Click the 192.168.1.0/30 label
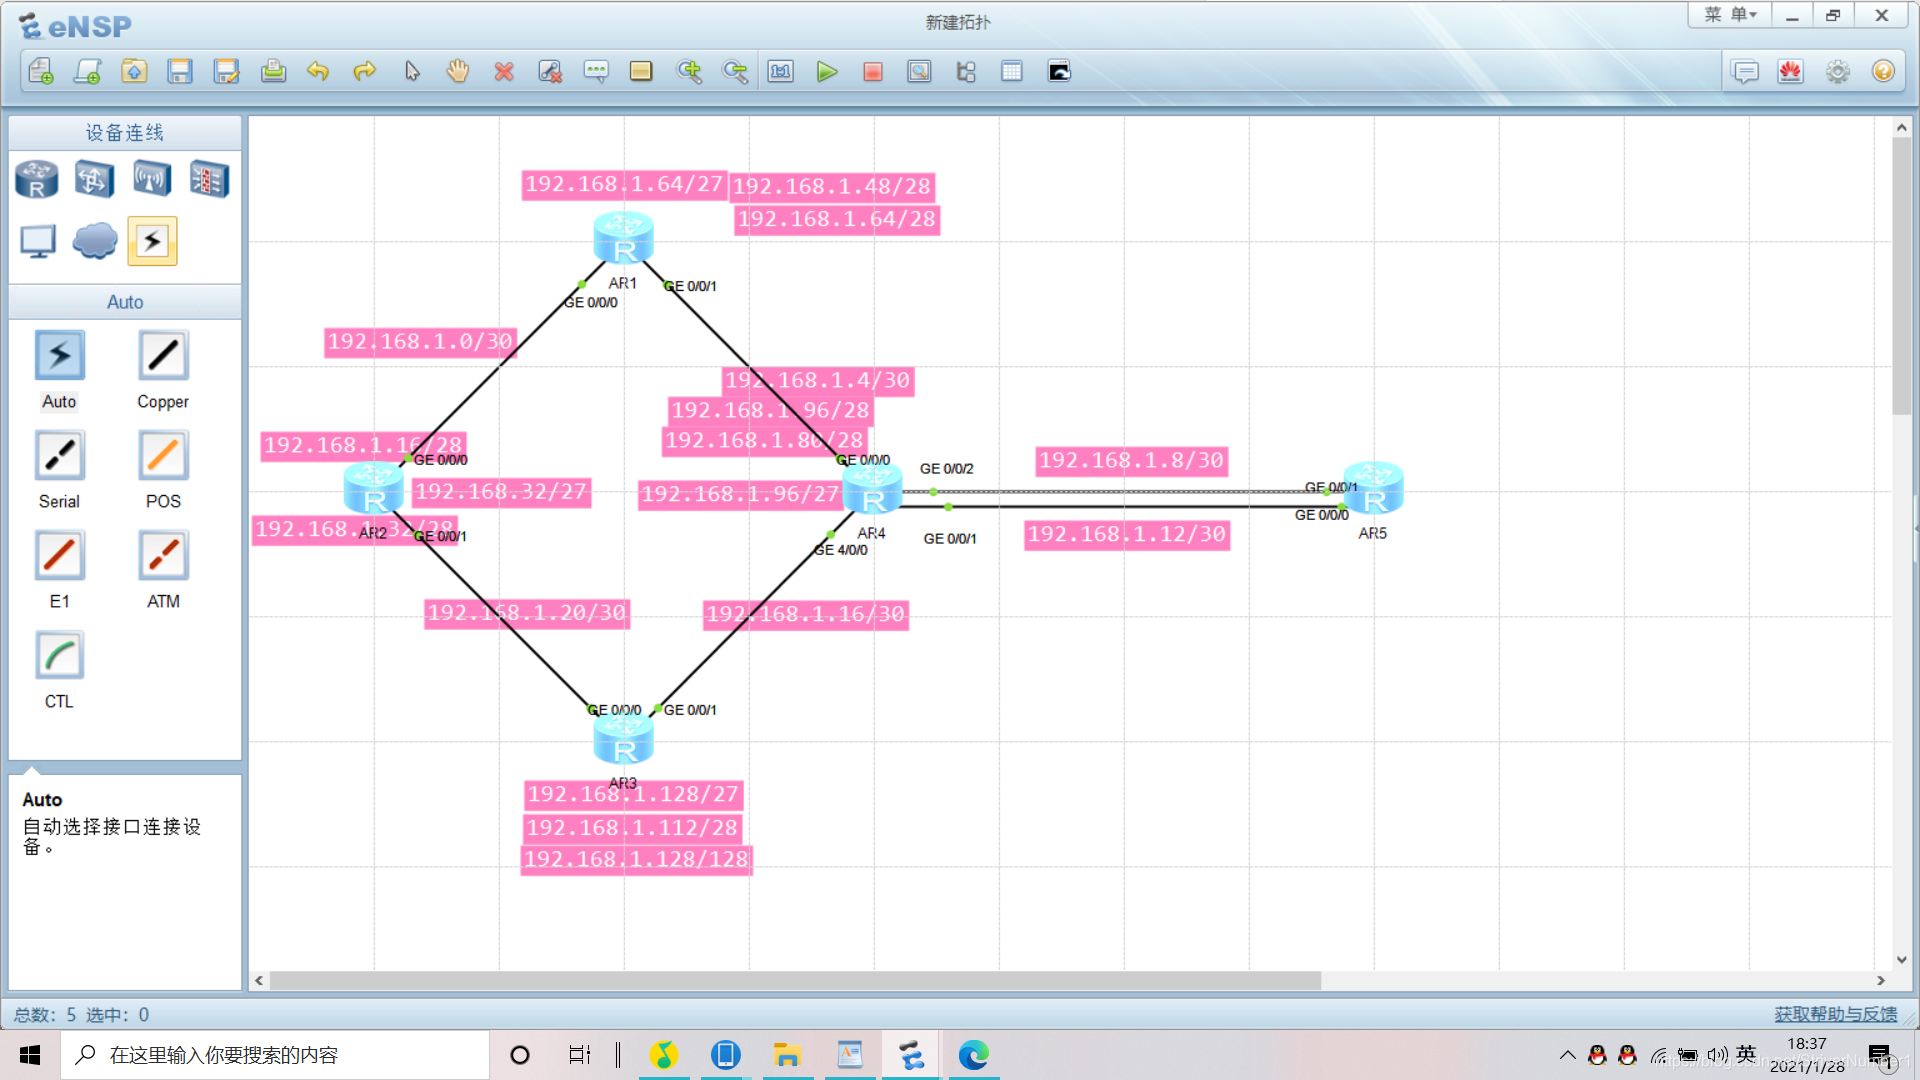The height and width of the screenshot is (1080, 1920). tap(420, 342)
